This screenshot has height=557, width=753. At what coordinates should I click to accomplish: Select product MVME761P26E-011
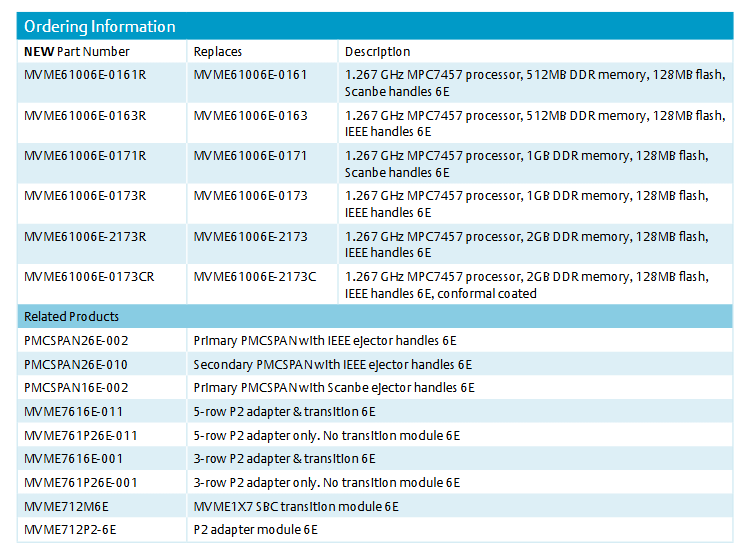pos(81,436)
